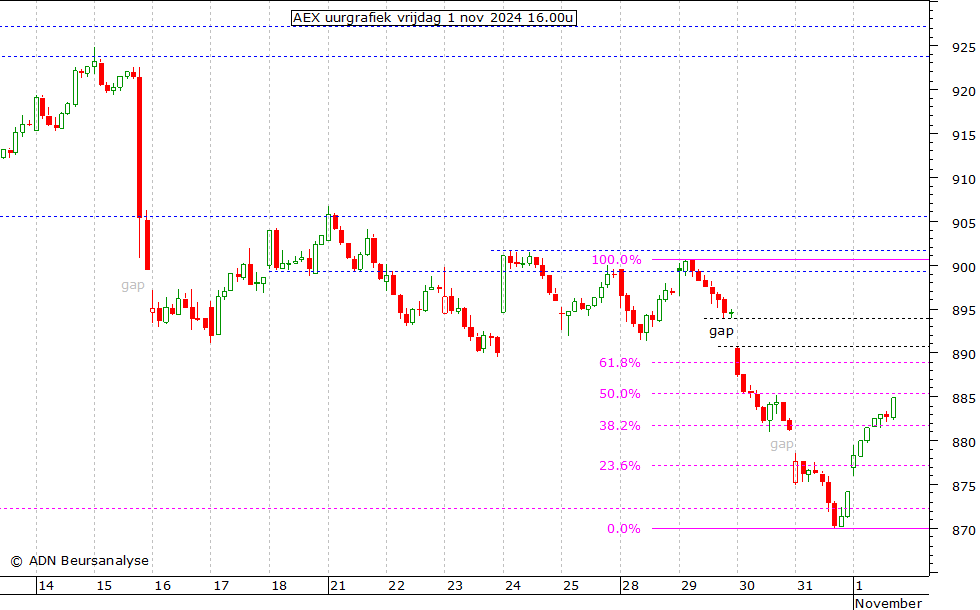Click the '38.2%' Fibonacci label
The height and width of the screenshot is (610, 980).
pos(619,426)
